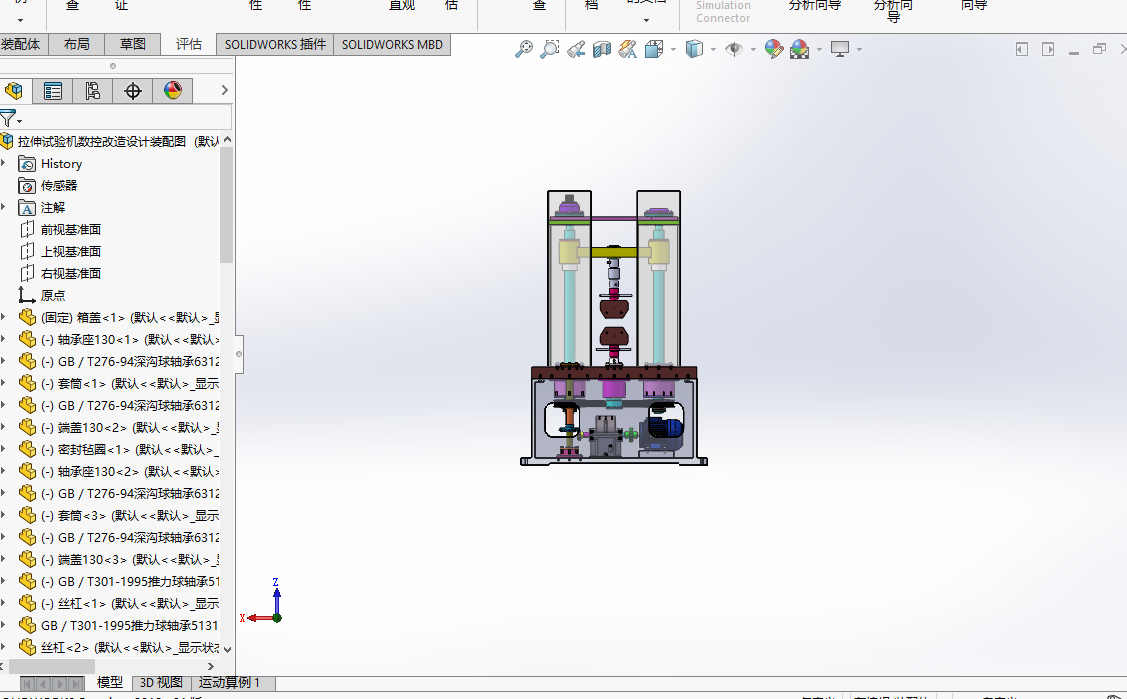Click the tree scroll-down arrow
The width and height of the screenshot is (1127, 699).
point(227,649)
